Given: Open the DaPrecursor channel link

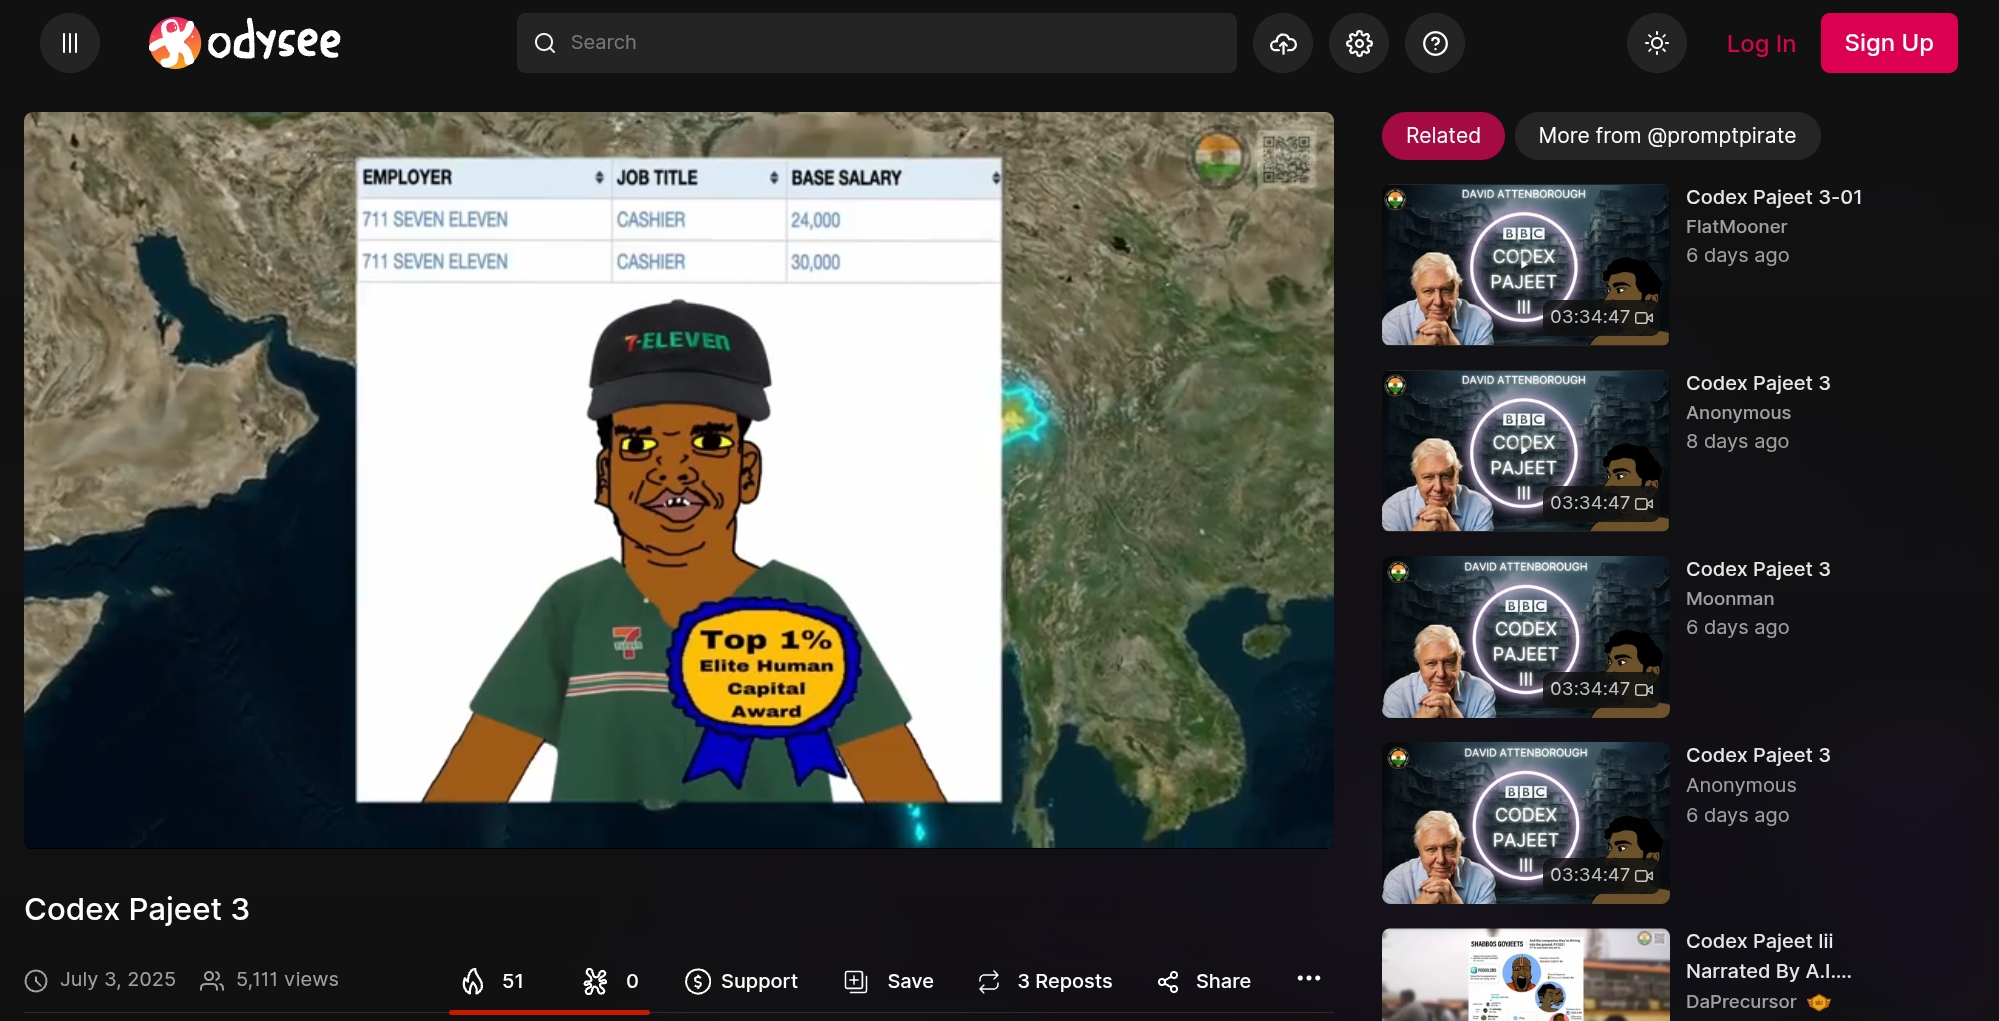Looking at the screenshot, I should point(1741,1002).
